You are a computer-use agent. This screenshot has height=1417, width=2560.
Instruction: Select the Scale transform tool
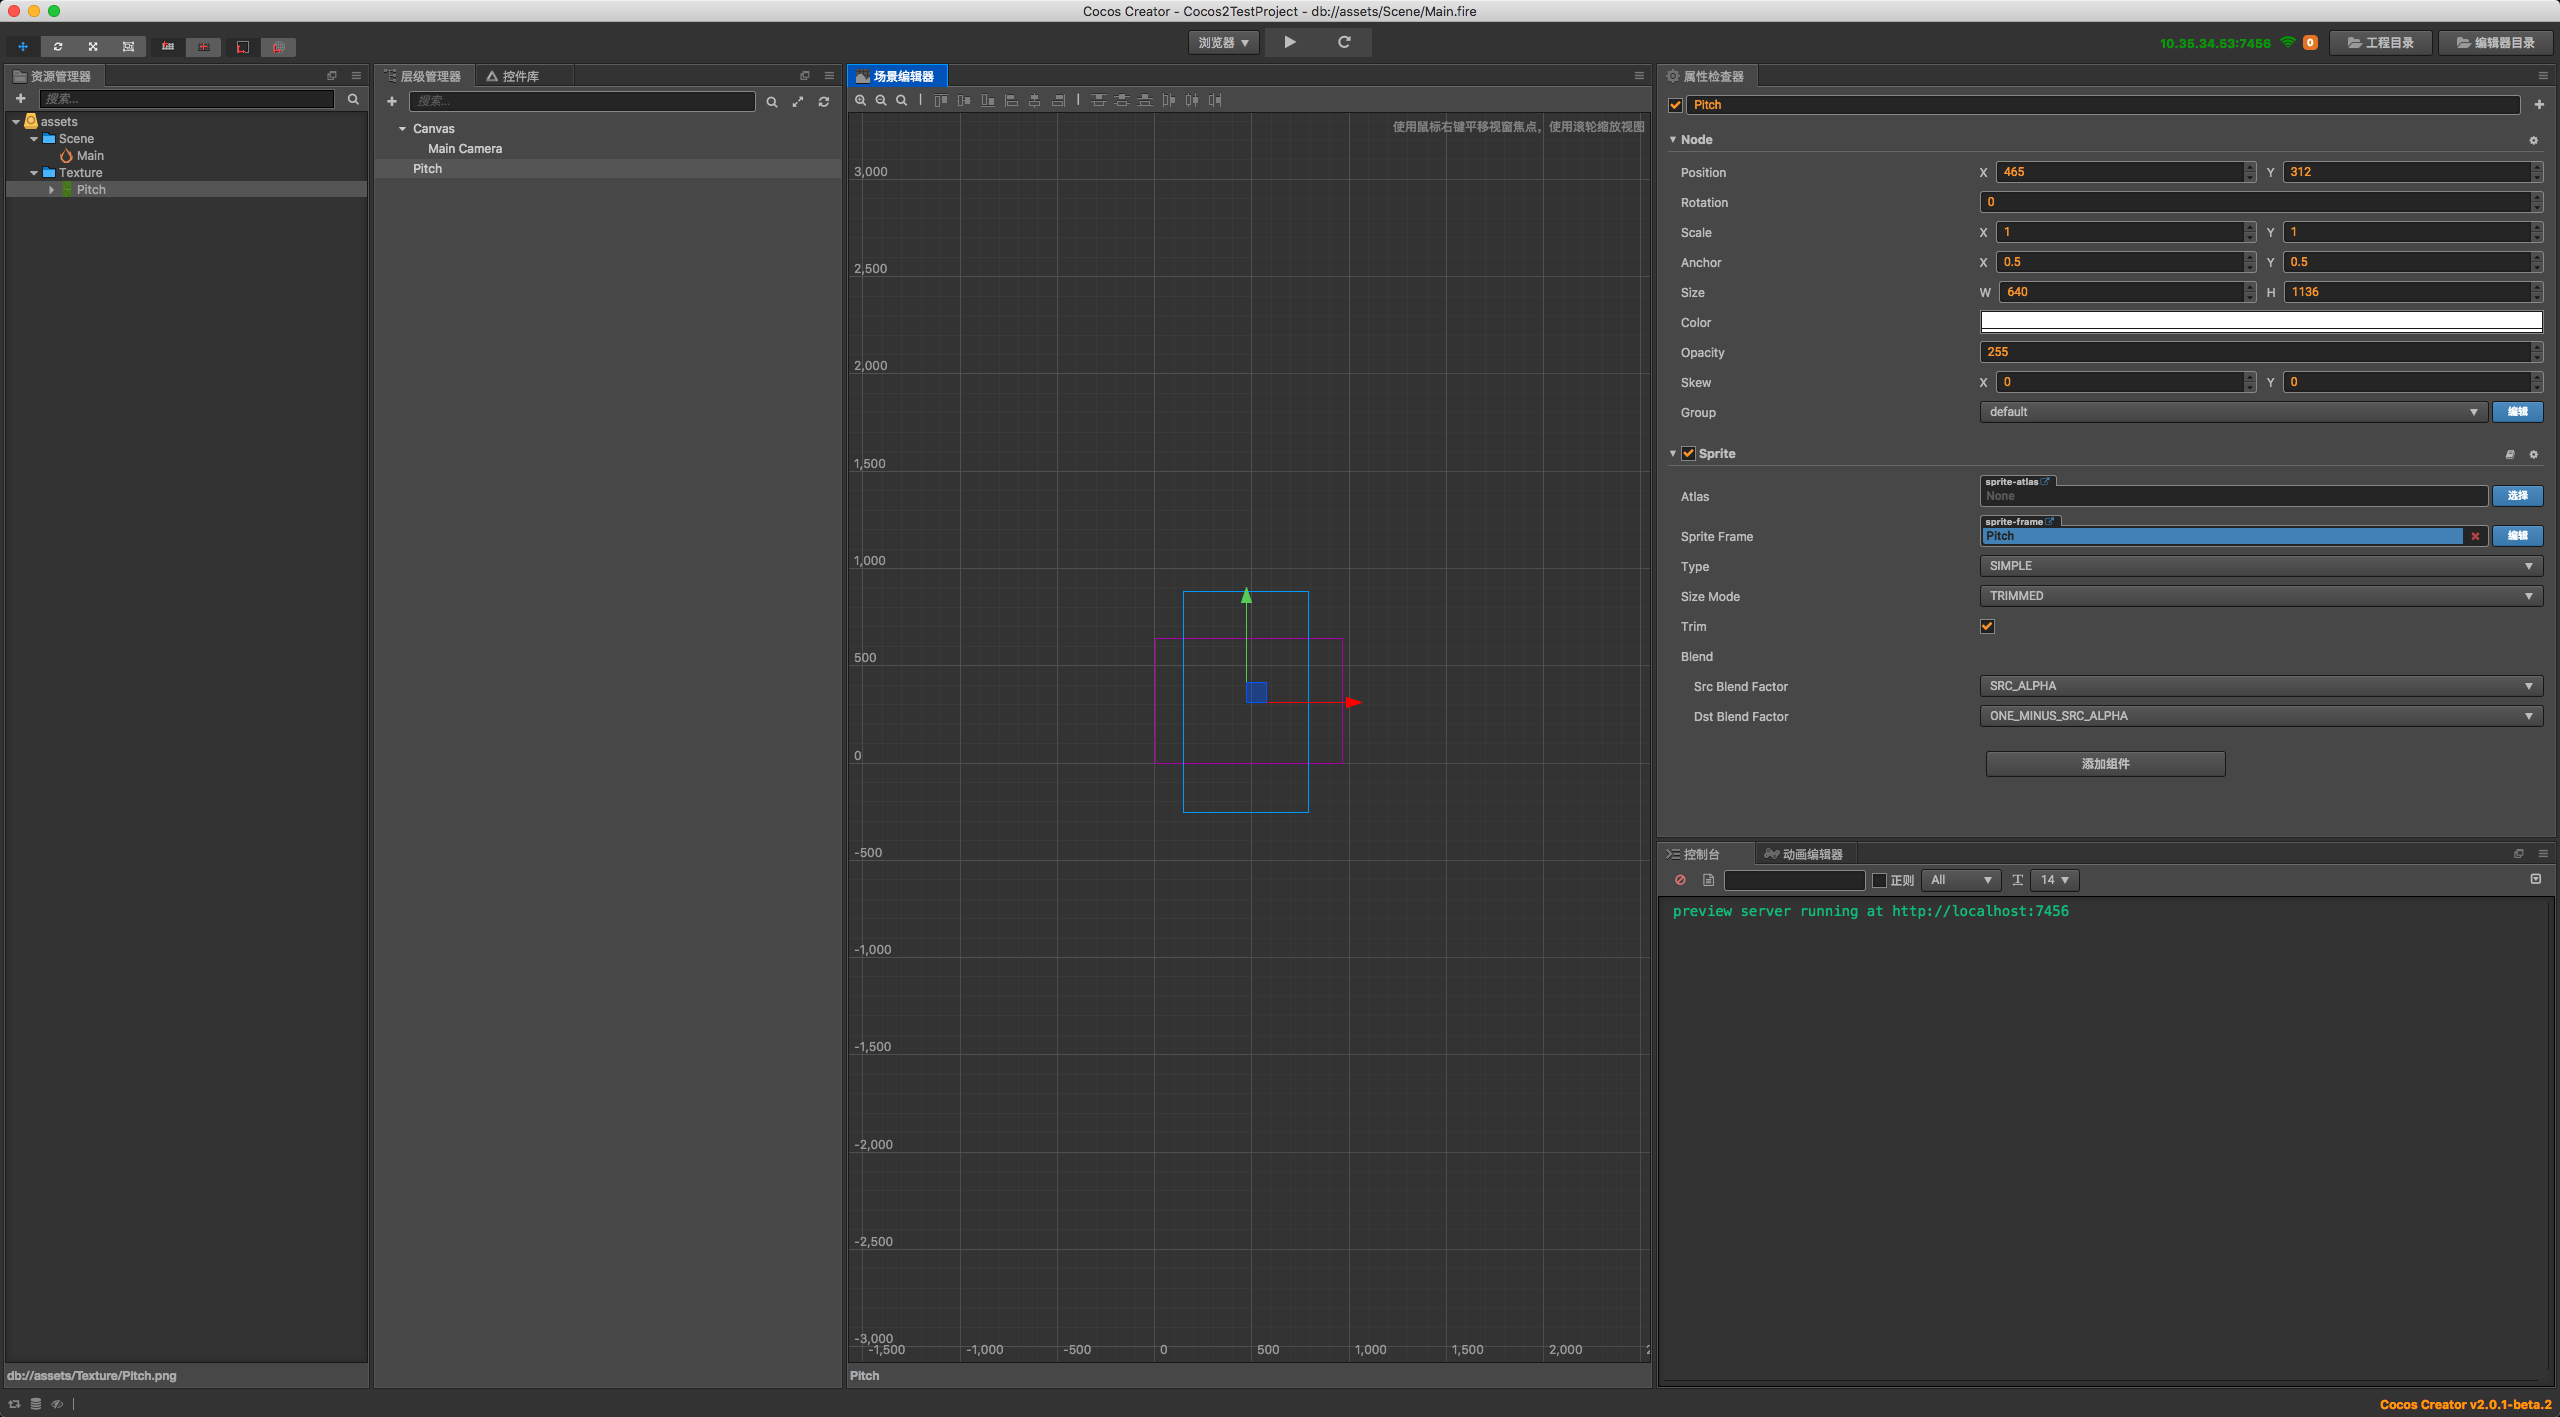click(93, 46)
